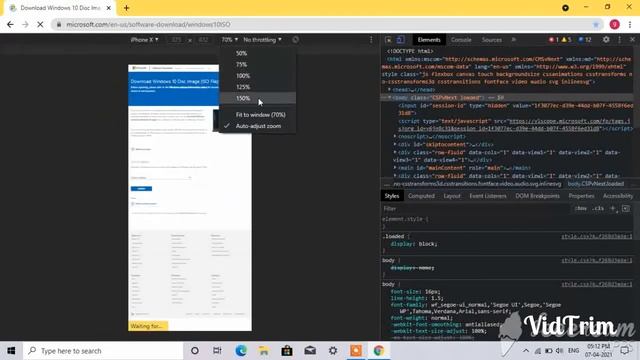Image resolution: width=640 pixels, height=360 pixels.
Task: Select 50% zoom option
Action: tap(258, 53)
